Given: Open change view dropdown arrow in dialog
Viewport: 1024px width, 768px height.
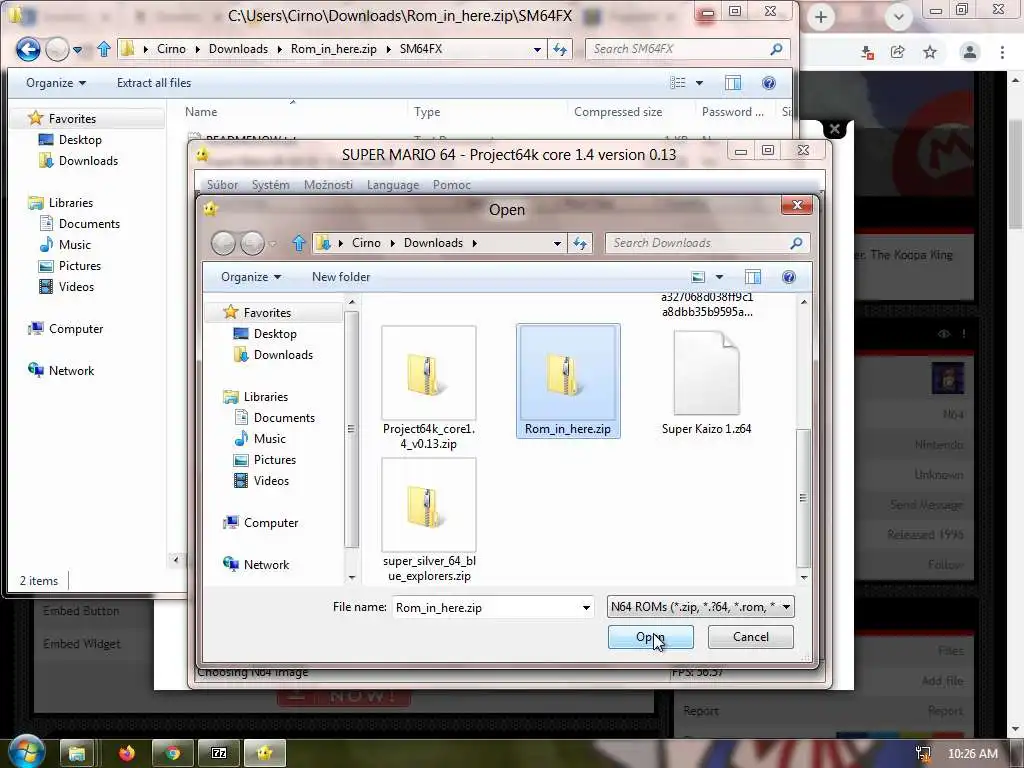Looking at the screenshot, I should point(719,277).
